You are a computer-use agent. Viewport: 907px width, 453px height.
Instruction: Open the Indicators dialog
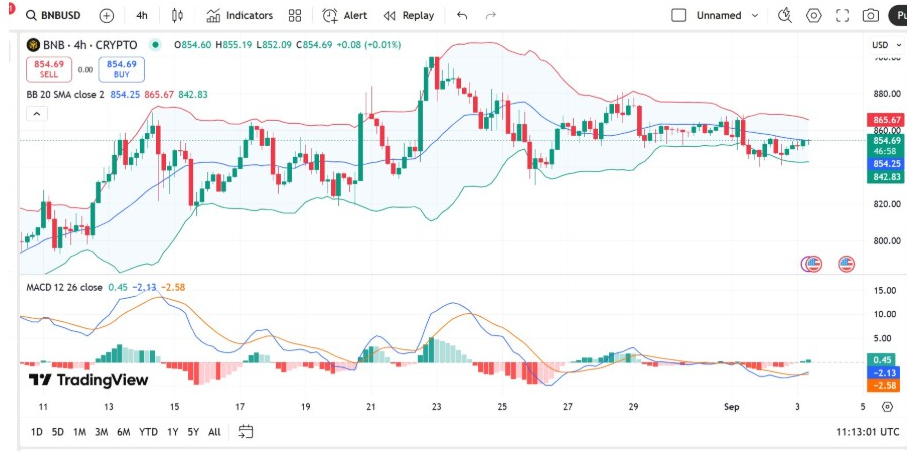(239, 16)
